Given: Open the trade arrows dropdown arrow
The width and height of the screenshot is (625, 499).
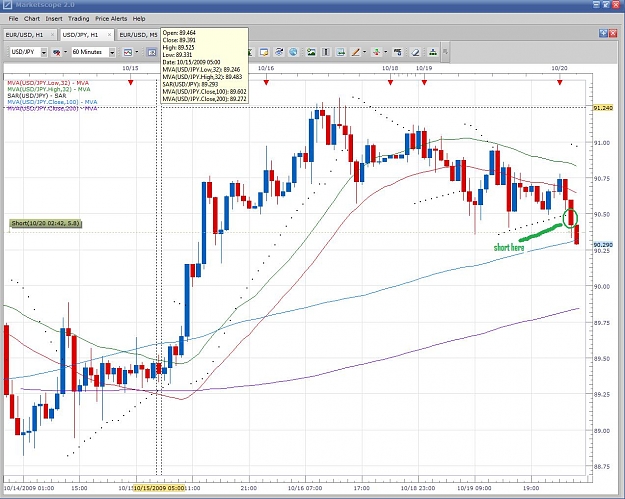Looking at the screenshot, I should pos(385,52).
